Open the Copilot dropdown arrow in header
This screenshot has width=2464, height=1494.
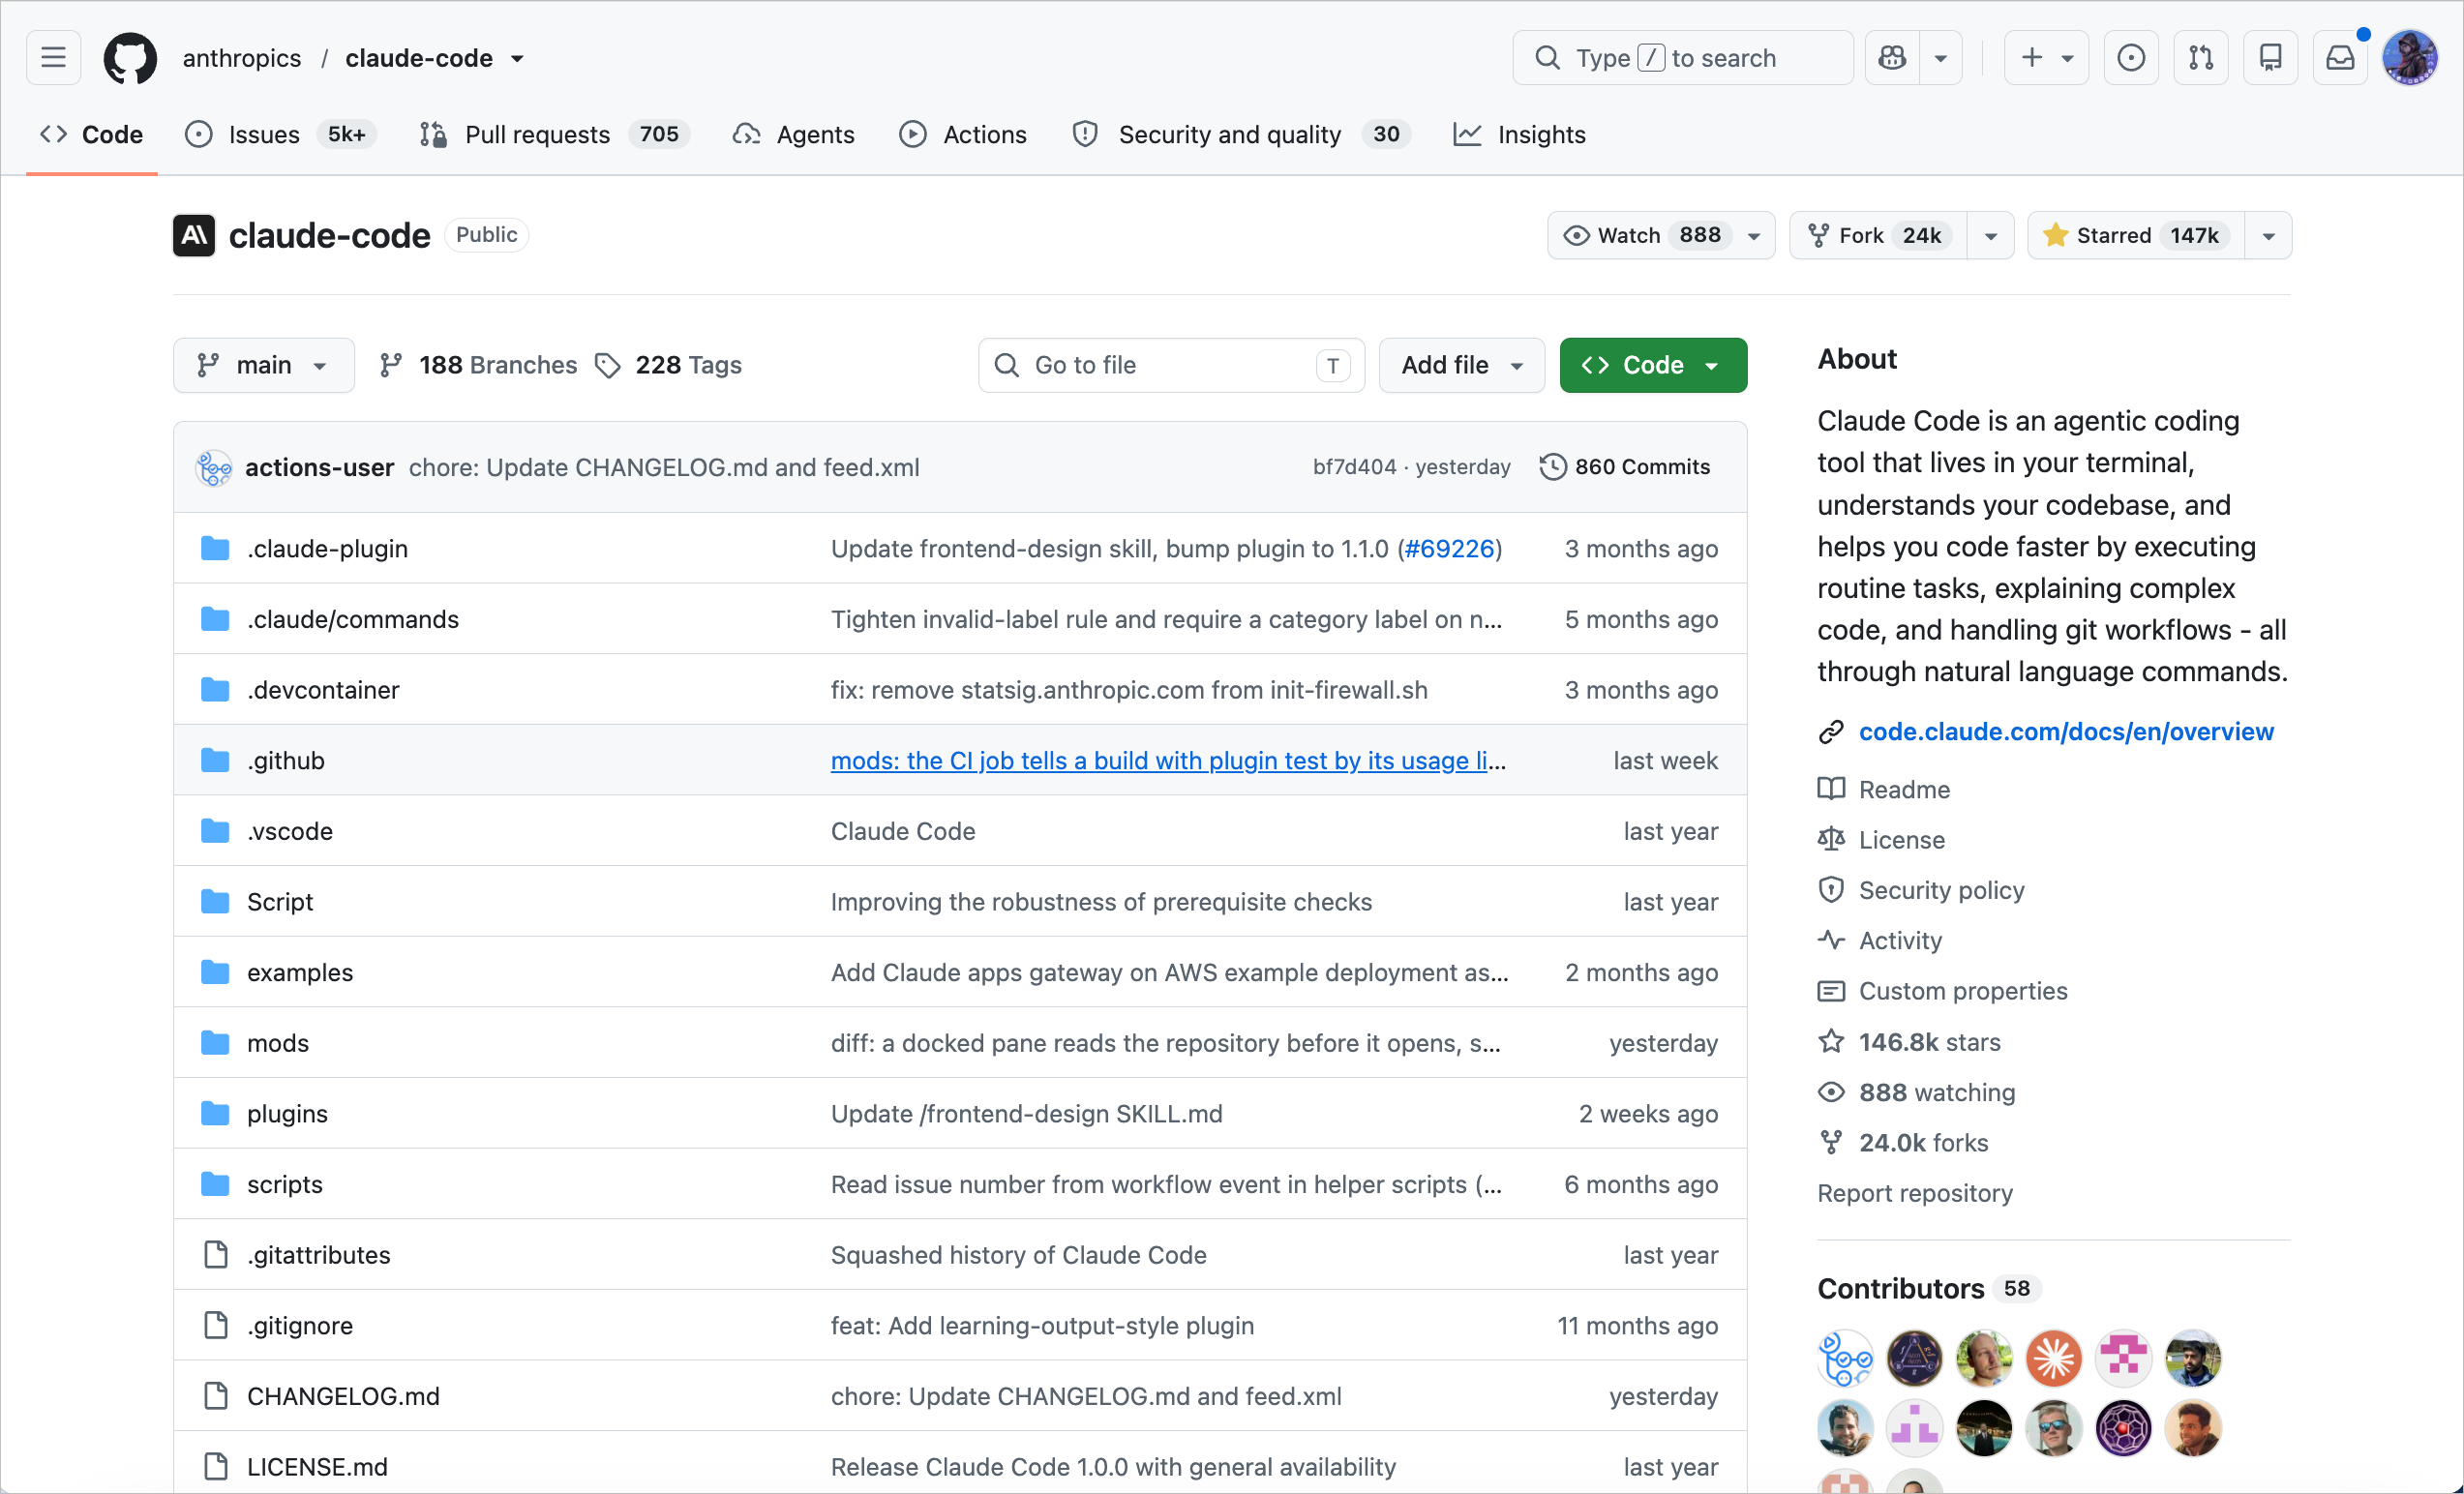(x=1941, y=58)
